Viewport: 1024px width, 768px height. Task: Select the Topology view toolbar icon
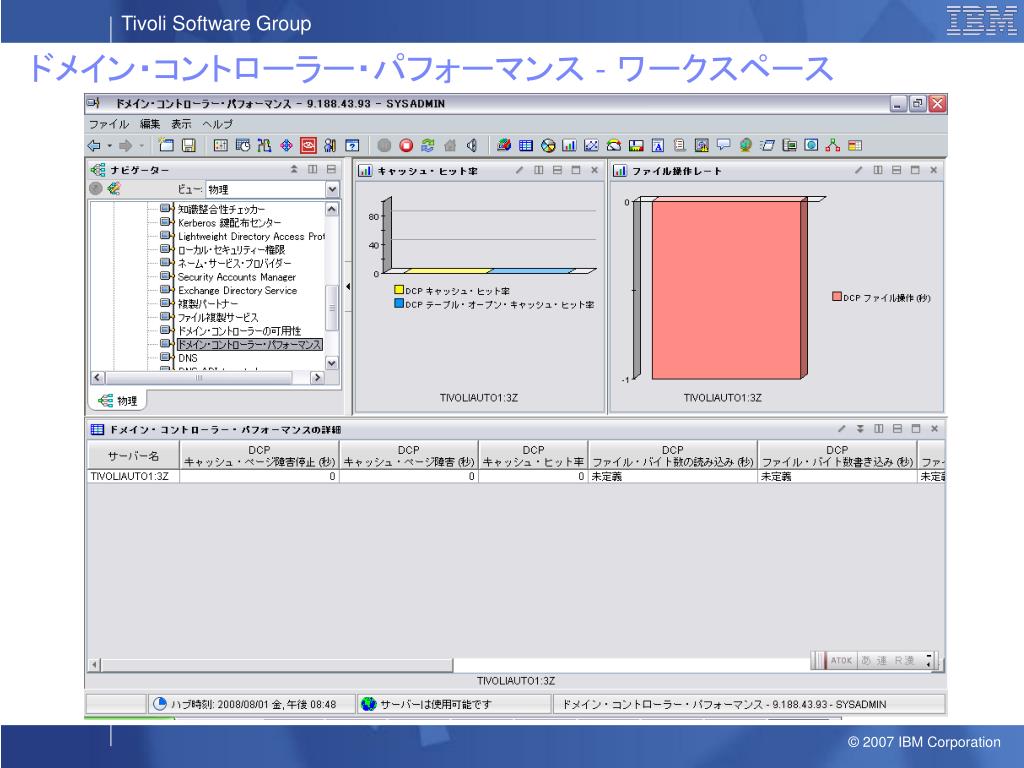[x=833, y=146]
